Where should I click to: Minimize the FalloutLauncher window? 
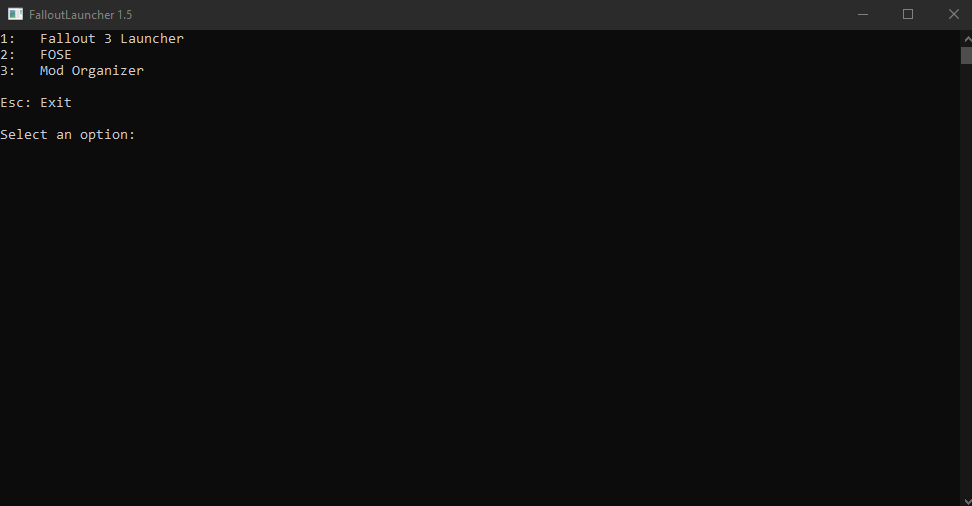pos(862,14)
